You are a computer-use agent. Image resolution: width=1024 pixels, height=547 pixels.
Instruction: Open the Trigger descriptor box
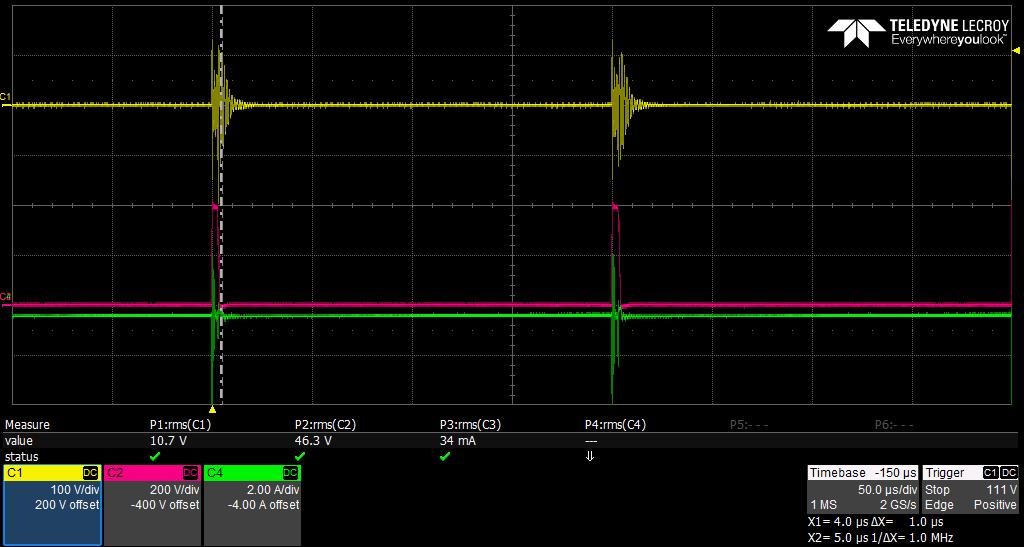click(970, 489)
